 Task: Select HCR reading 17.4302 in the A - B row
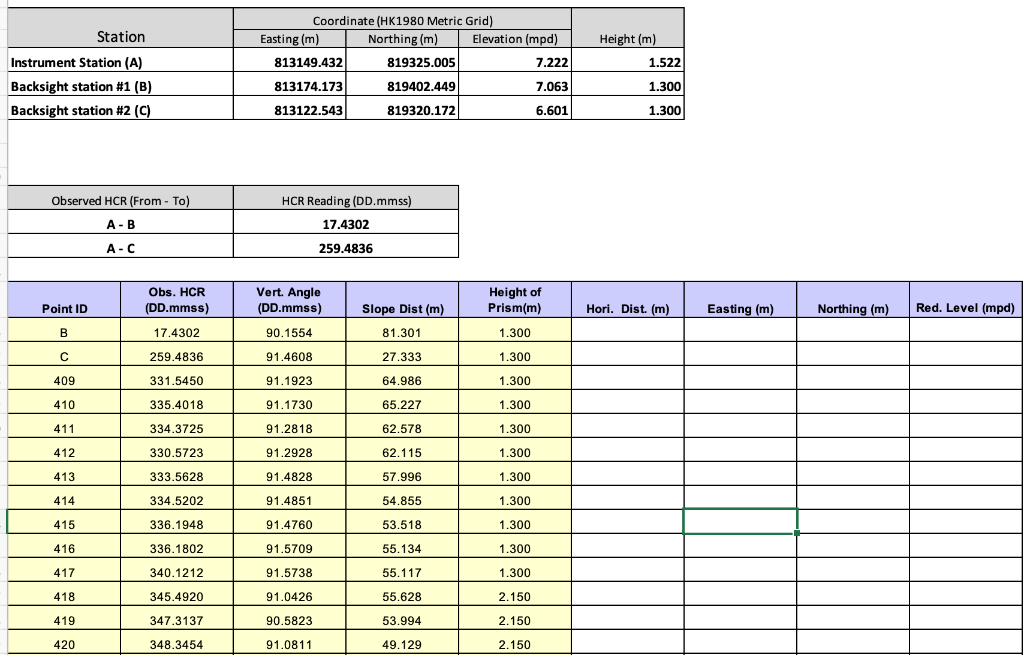346,224
